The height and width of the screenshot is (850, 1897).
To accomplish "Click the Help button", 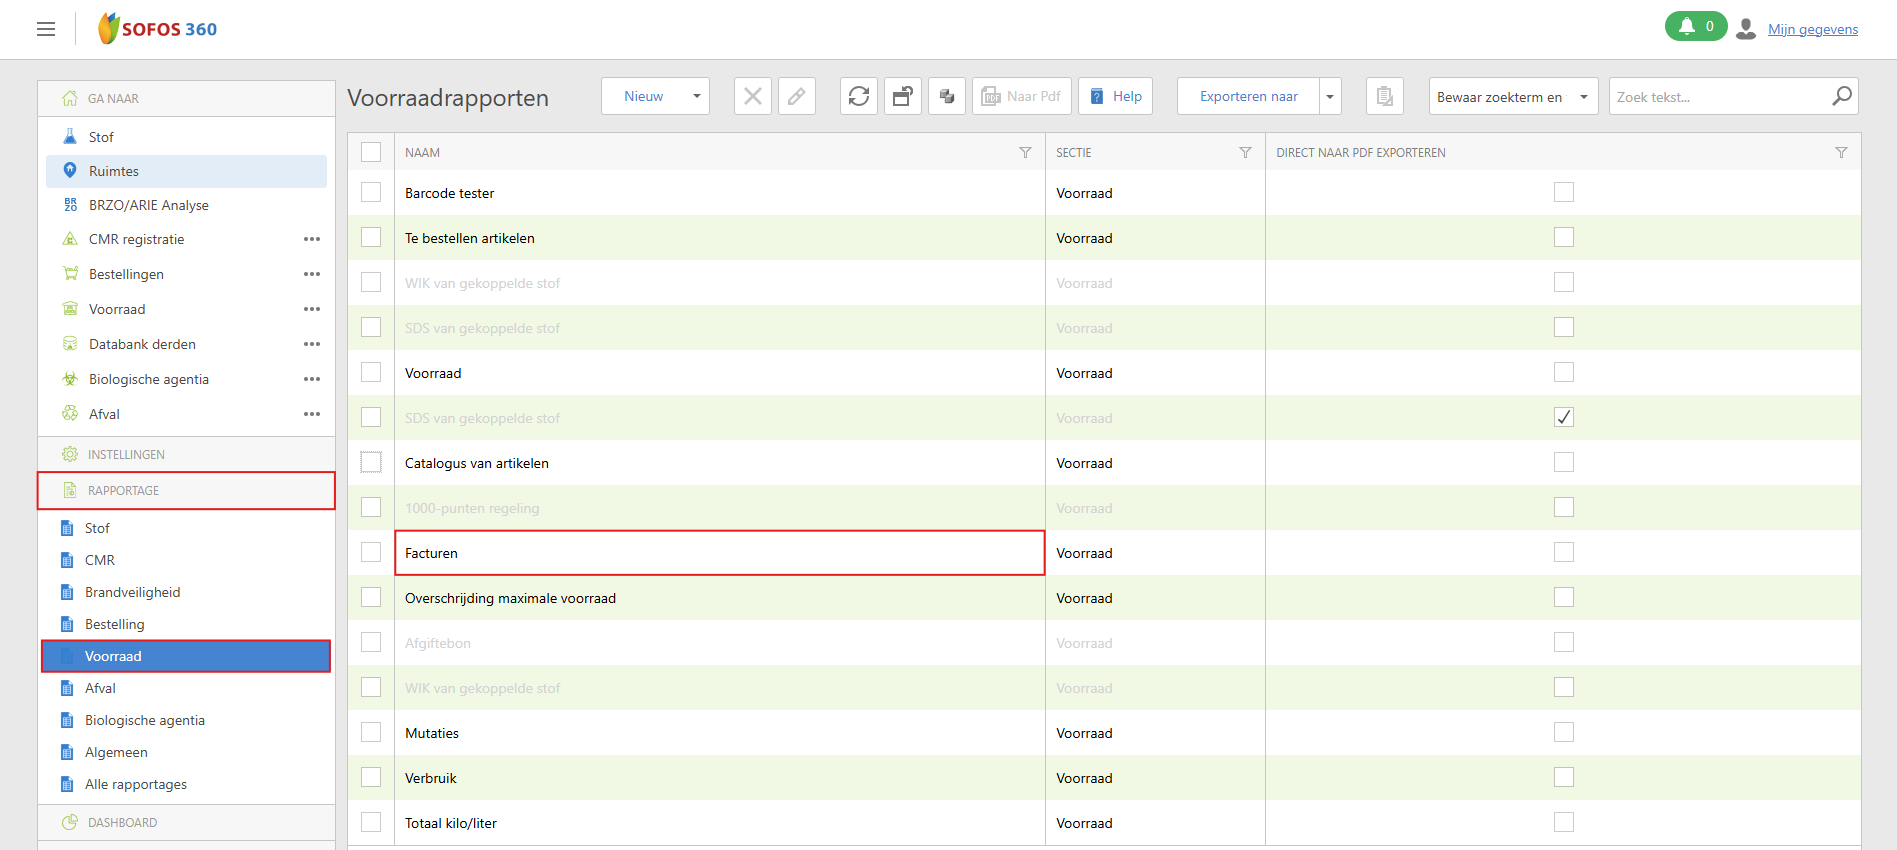I will pyautogui.click(x=1115, y=96).
